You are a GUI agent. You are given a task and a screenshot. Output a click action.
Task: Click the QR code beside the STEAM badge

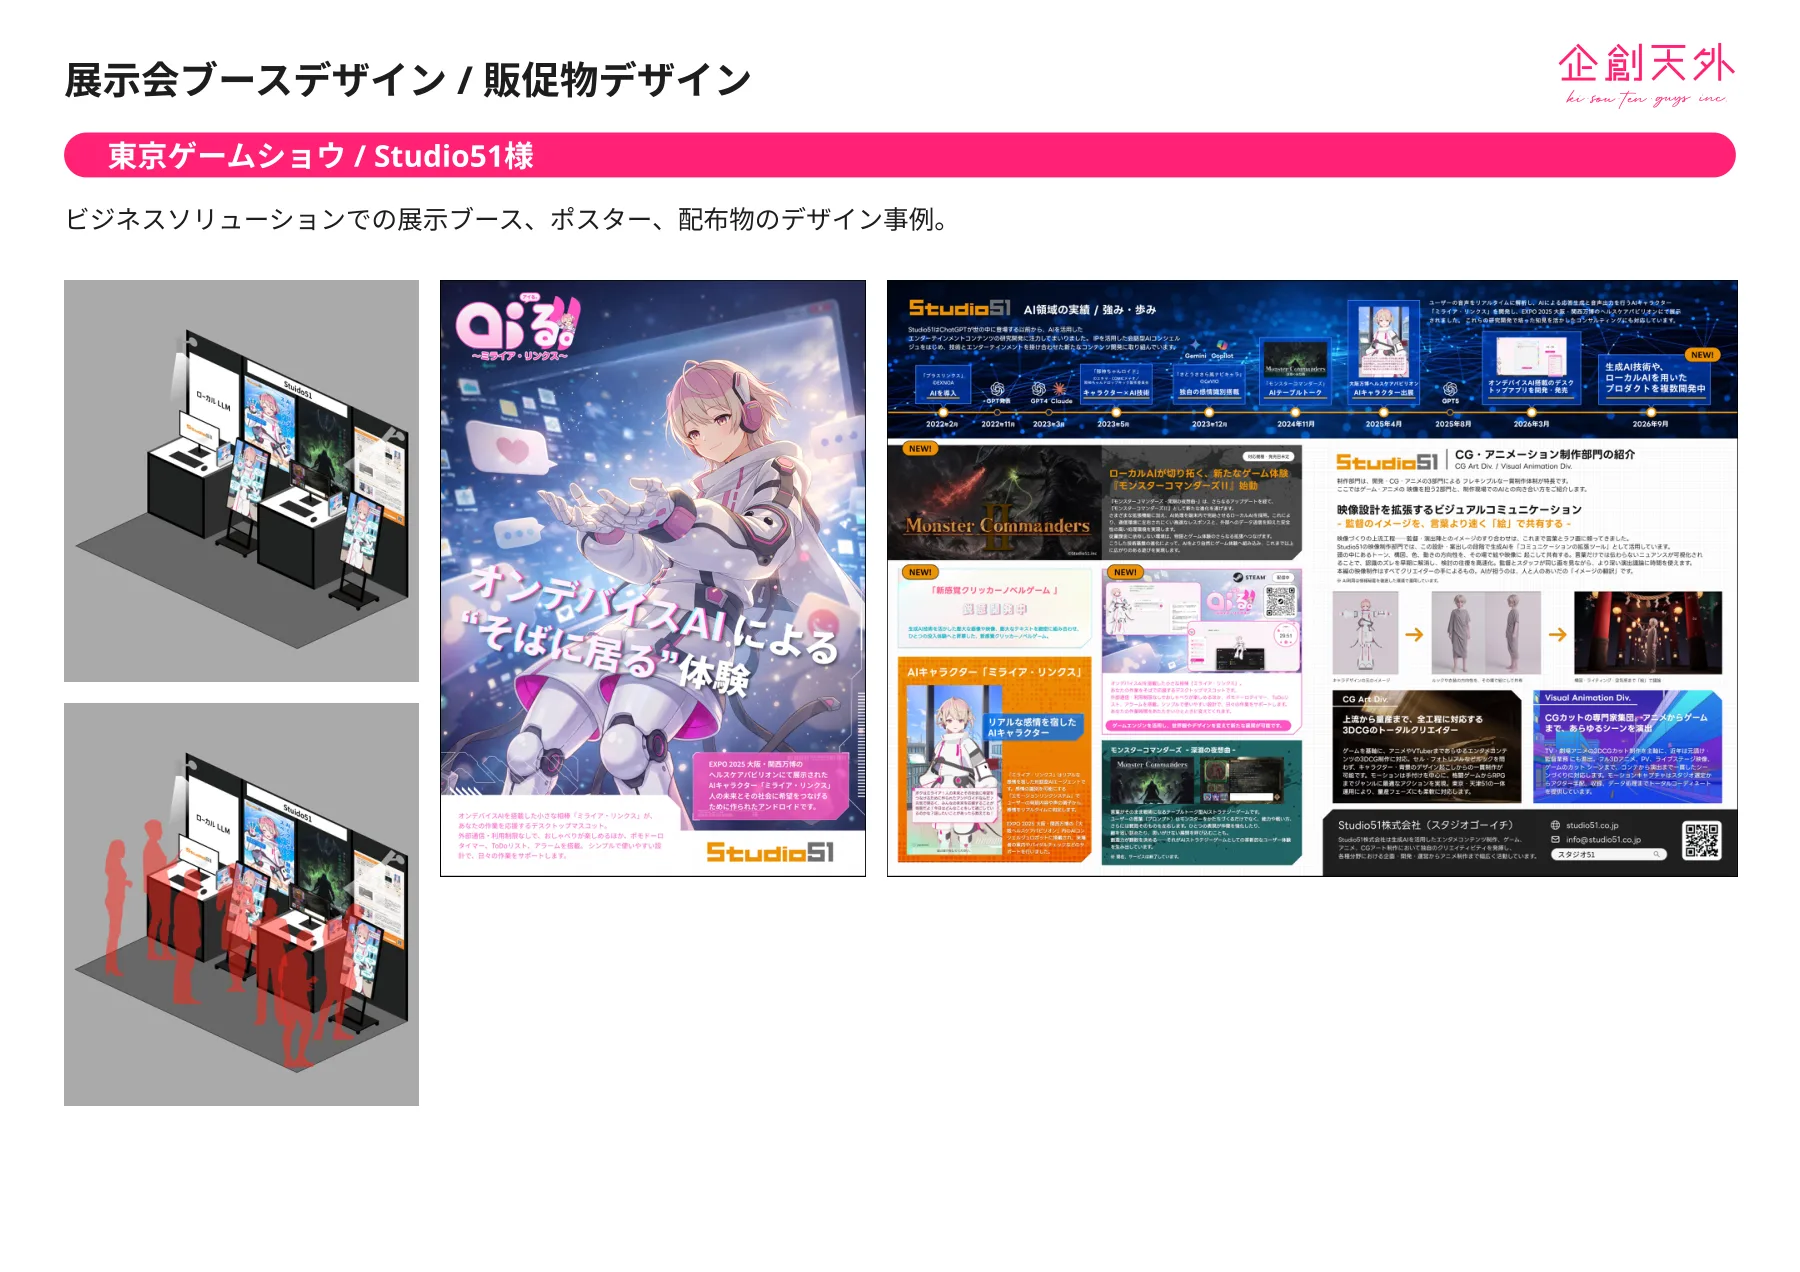[1281, 603]
